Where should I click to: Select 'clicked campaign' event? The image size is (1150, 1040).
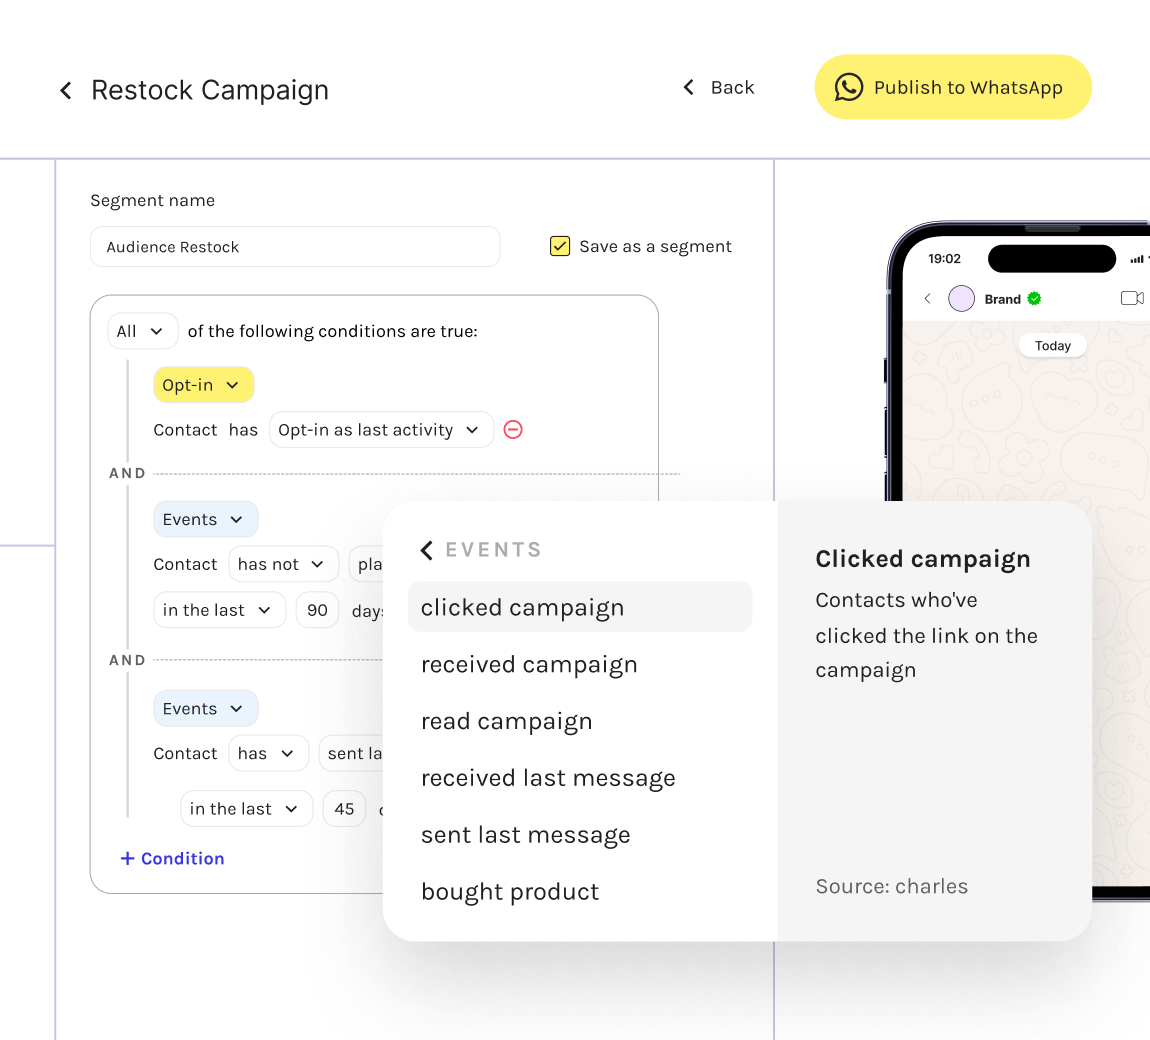point(579,607)
